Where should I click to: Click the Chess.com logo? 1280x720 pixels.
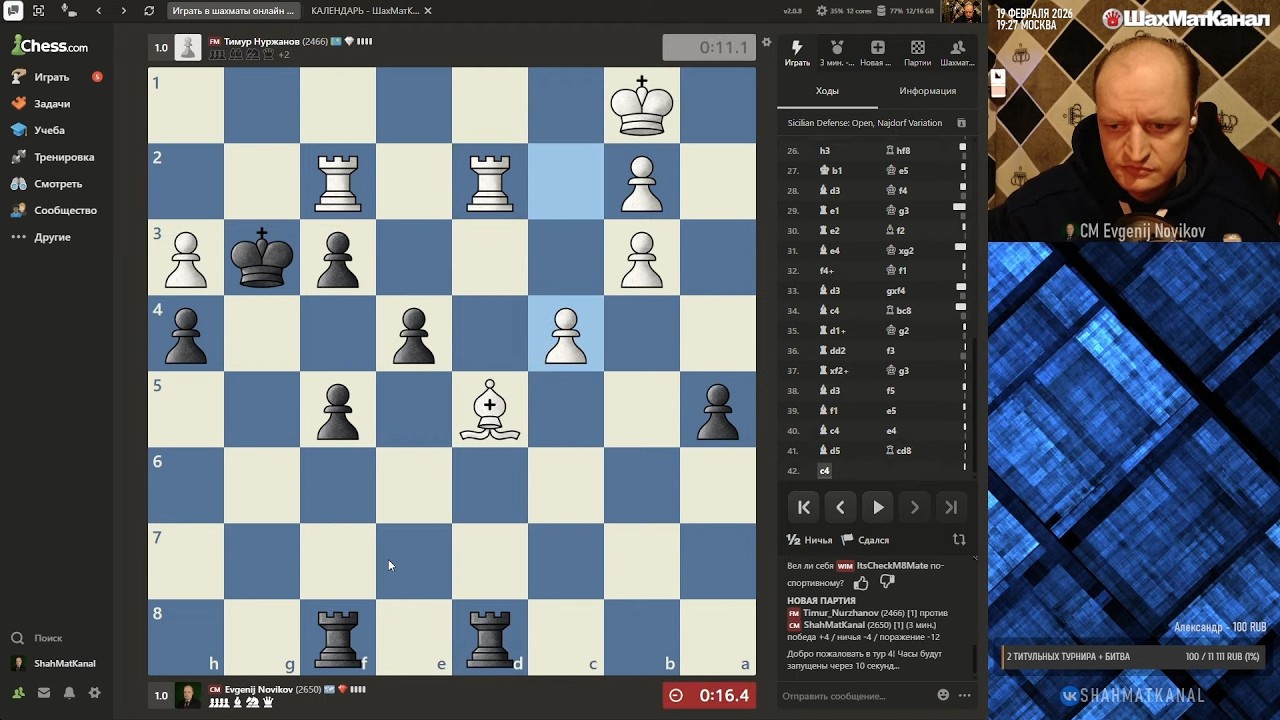(50, 46)
